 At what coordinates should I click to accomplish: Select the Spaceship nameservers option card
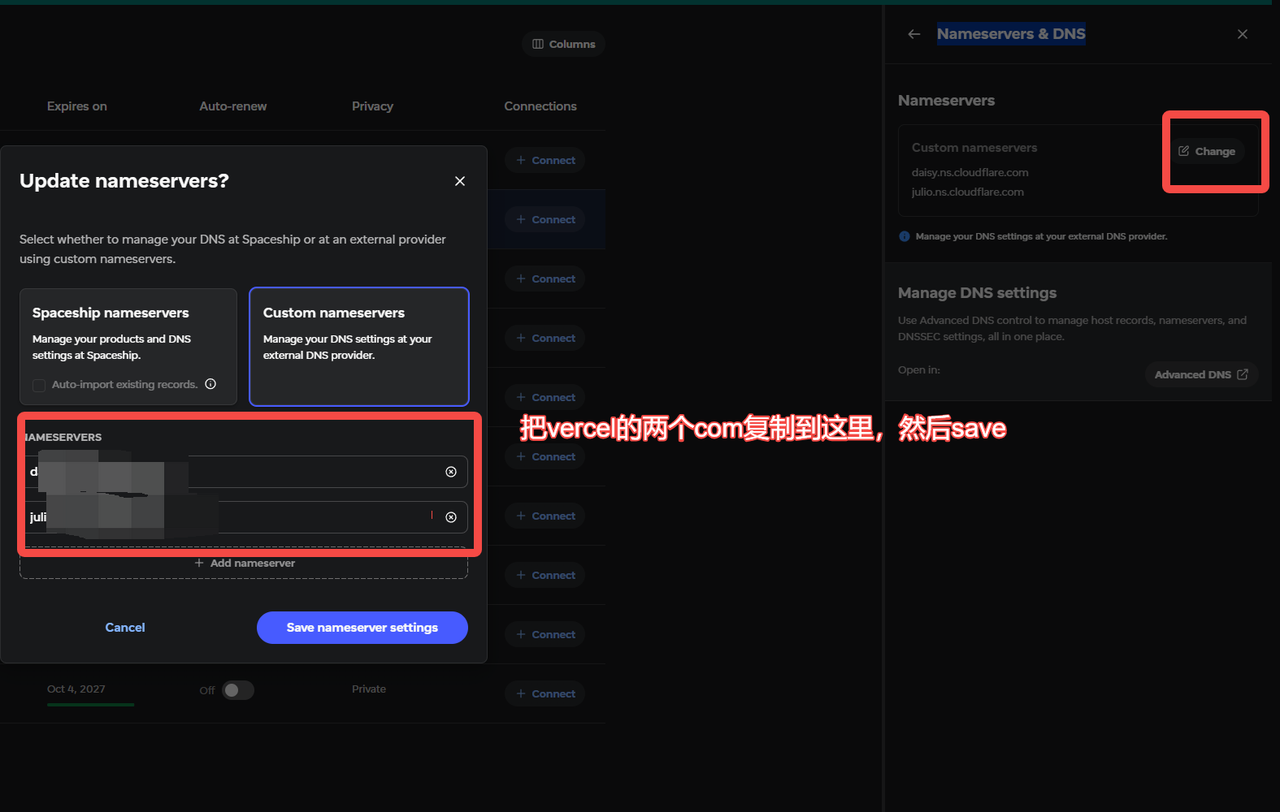click(x=128, y=347)
